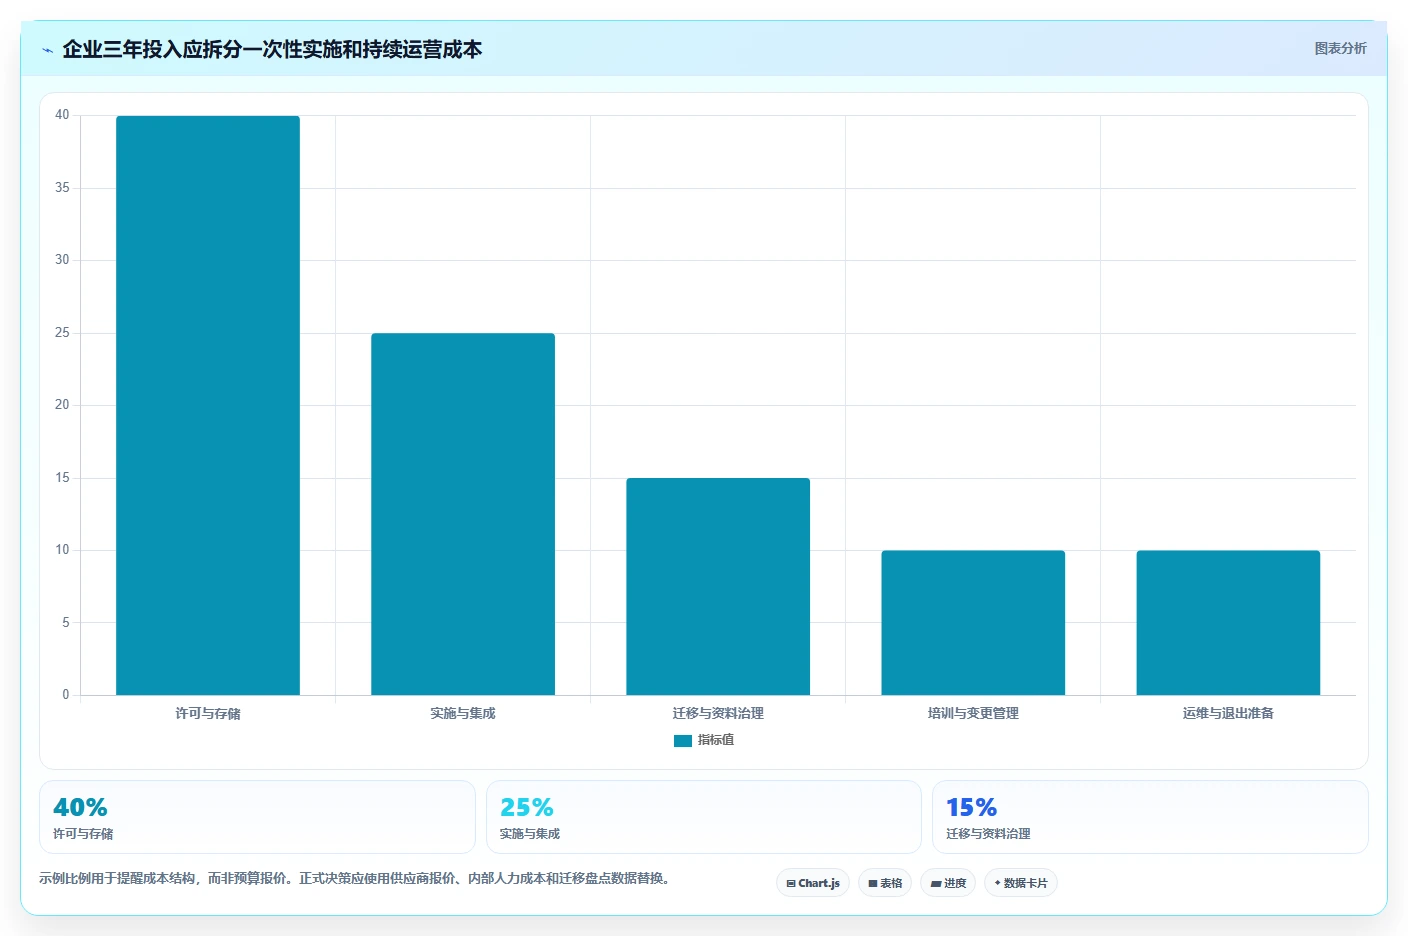Click the bar icon in 进度 chip

click(936, 884)
